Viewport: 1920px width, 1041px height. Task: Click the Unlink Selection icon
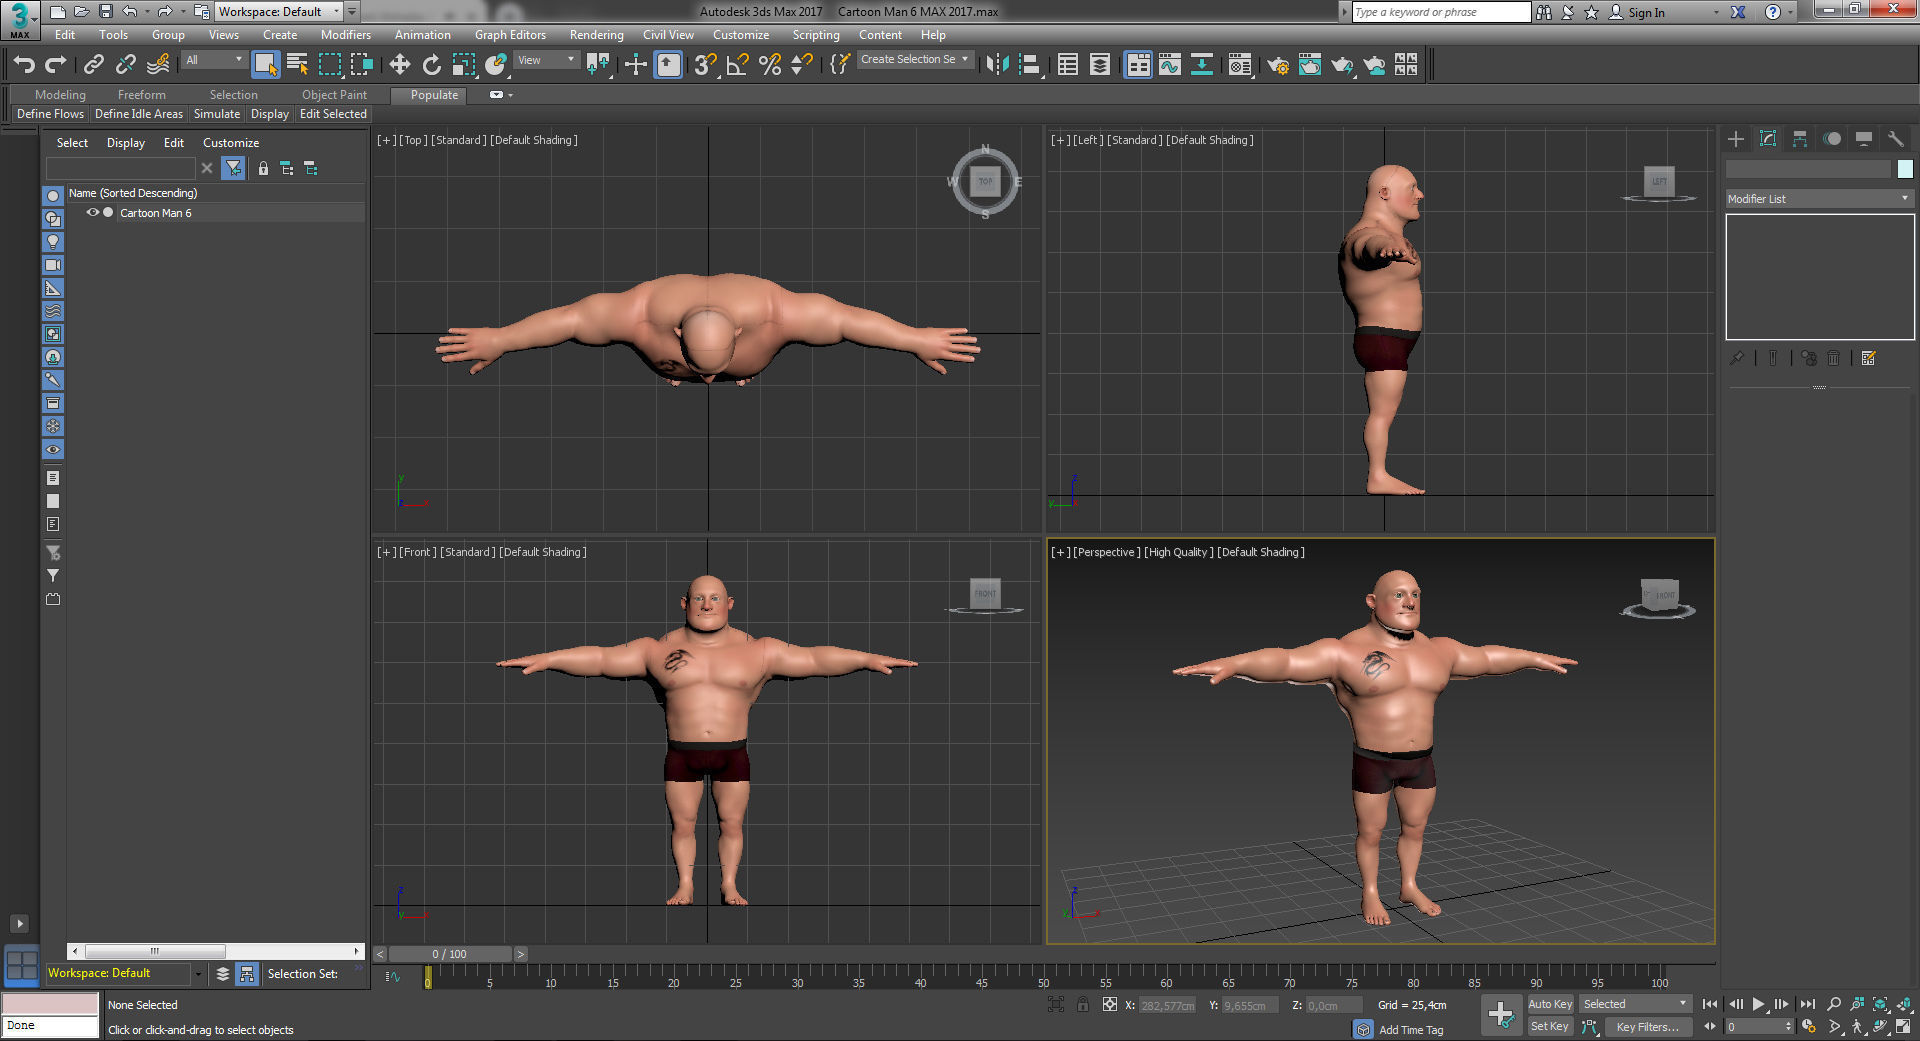[126, 65]
